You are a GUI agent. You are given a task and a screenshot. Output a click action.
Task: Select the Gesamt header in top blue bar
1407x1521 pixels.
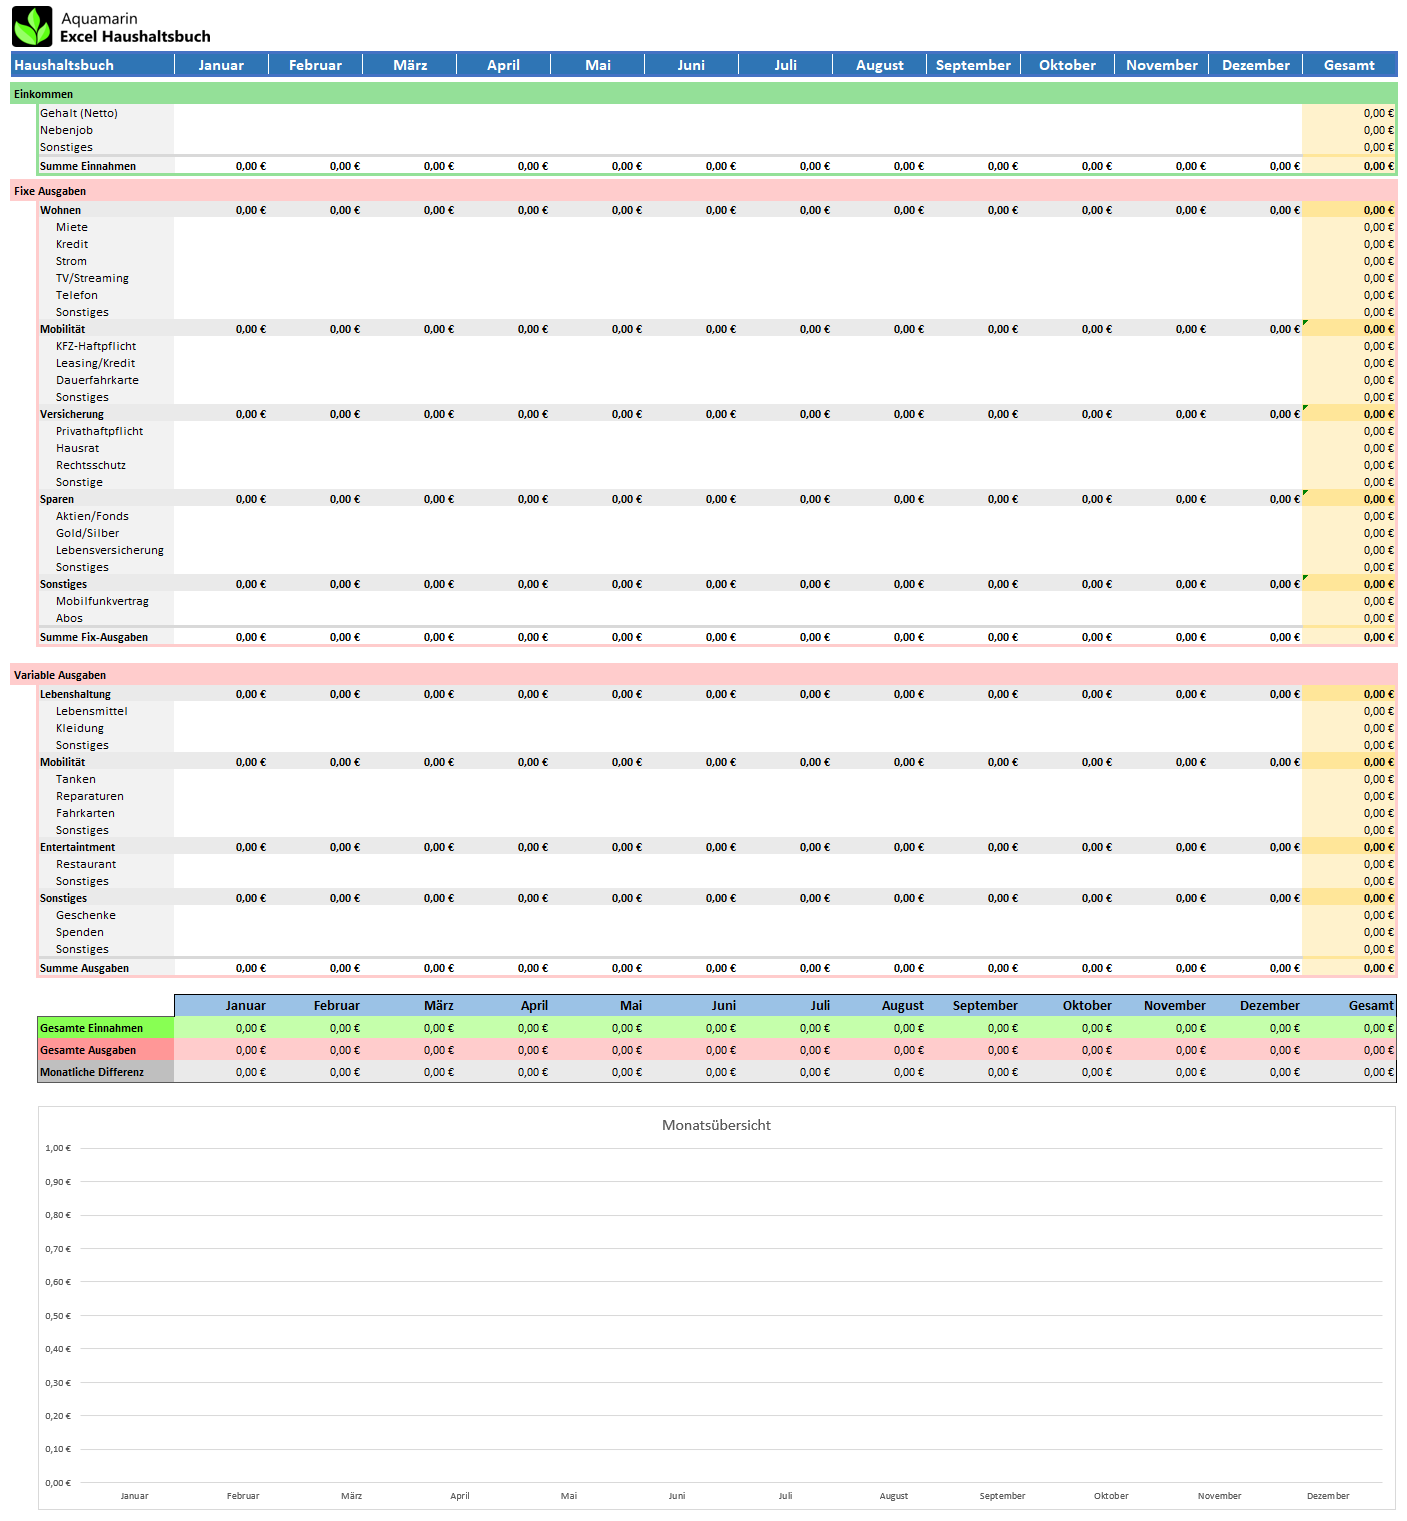pyautogui.click(x=1349, y=65)
